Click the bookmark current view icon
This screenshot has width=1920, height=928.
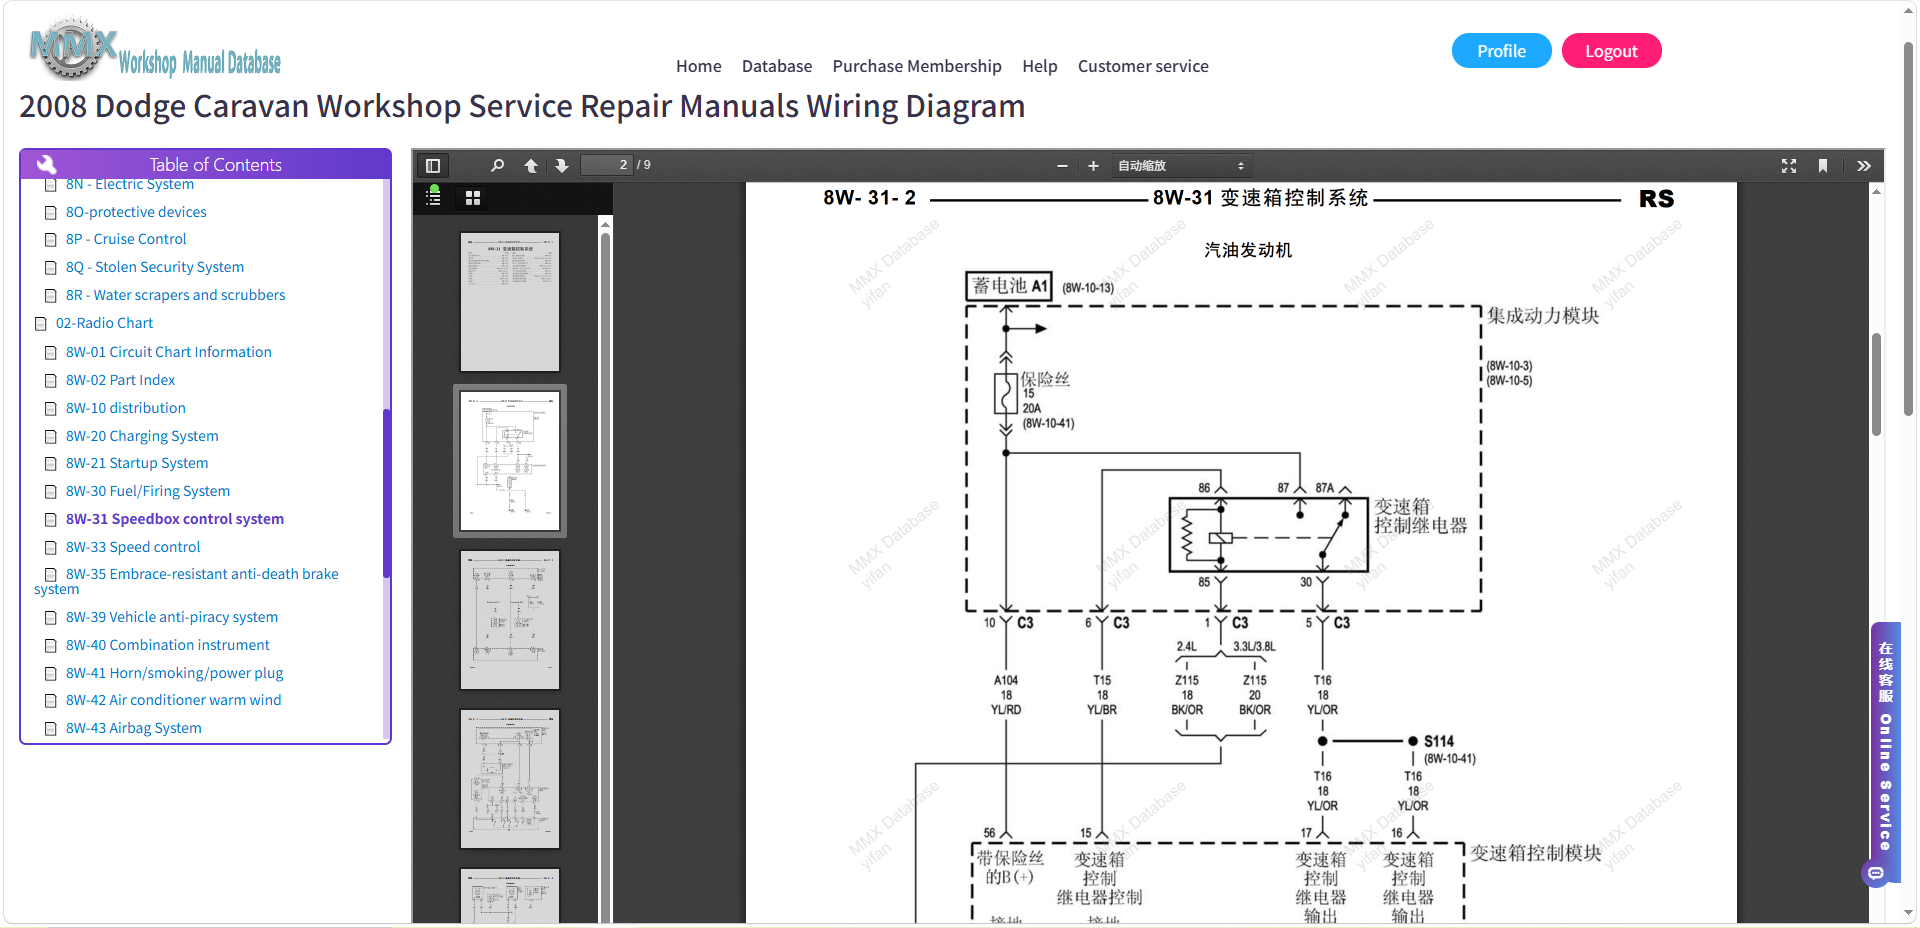pyautogui.click(x=1823, y=166)
